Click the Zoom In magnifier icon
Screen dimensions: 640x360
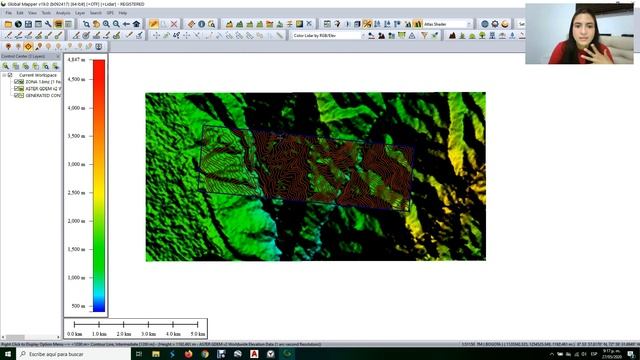106,24
